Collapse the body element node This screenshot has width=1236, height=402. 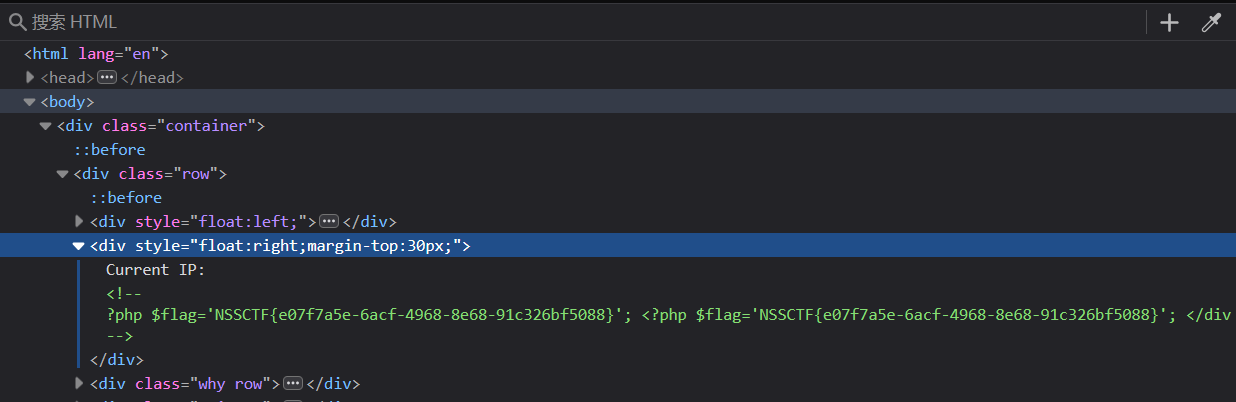(x=30, y=102)
